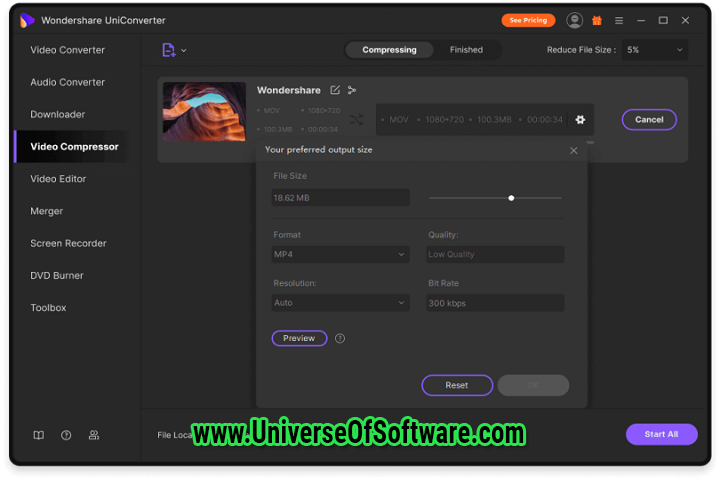Open DVD Burner
Image resolution: width=720 pixels, height=480 pixels.
[57, 276]
